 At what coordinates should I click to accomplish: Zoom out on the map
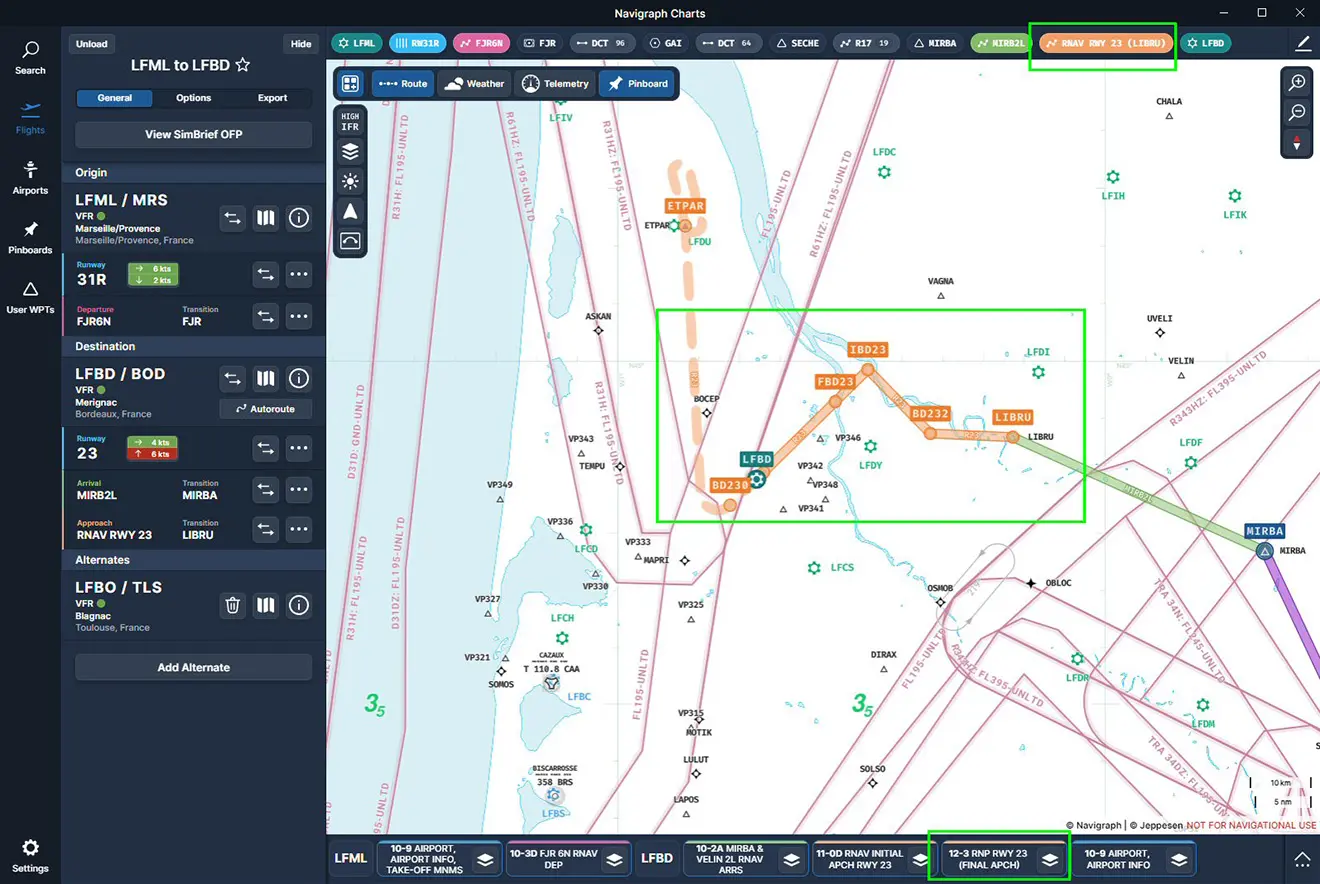point(1297,112)
